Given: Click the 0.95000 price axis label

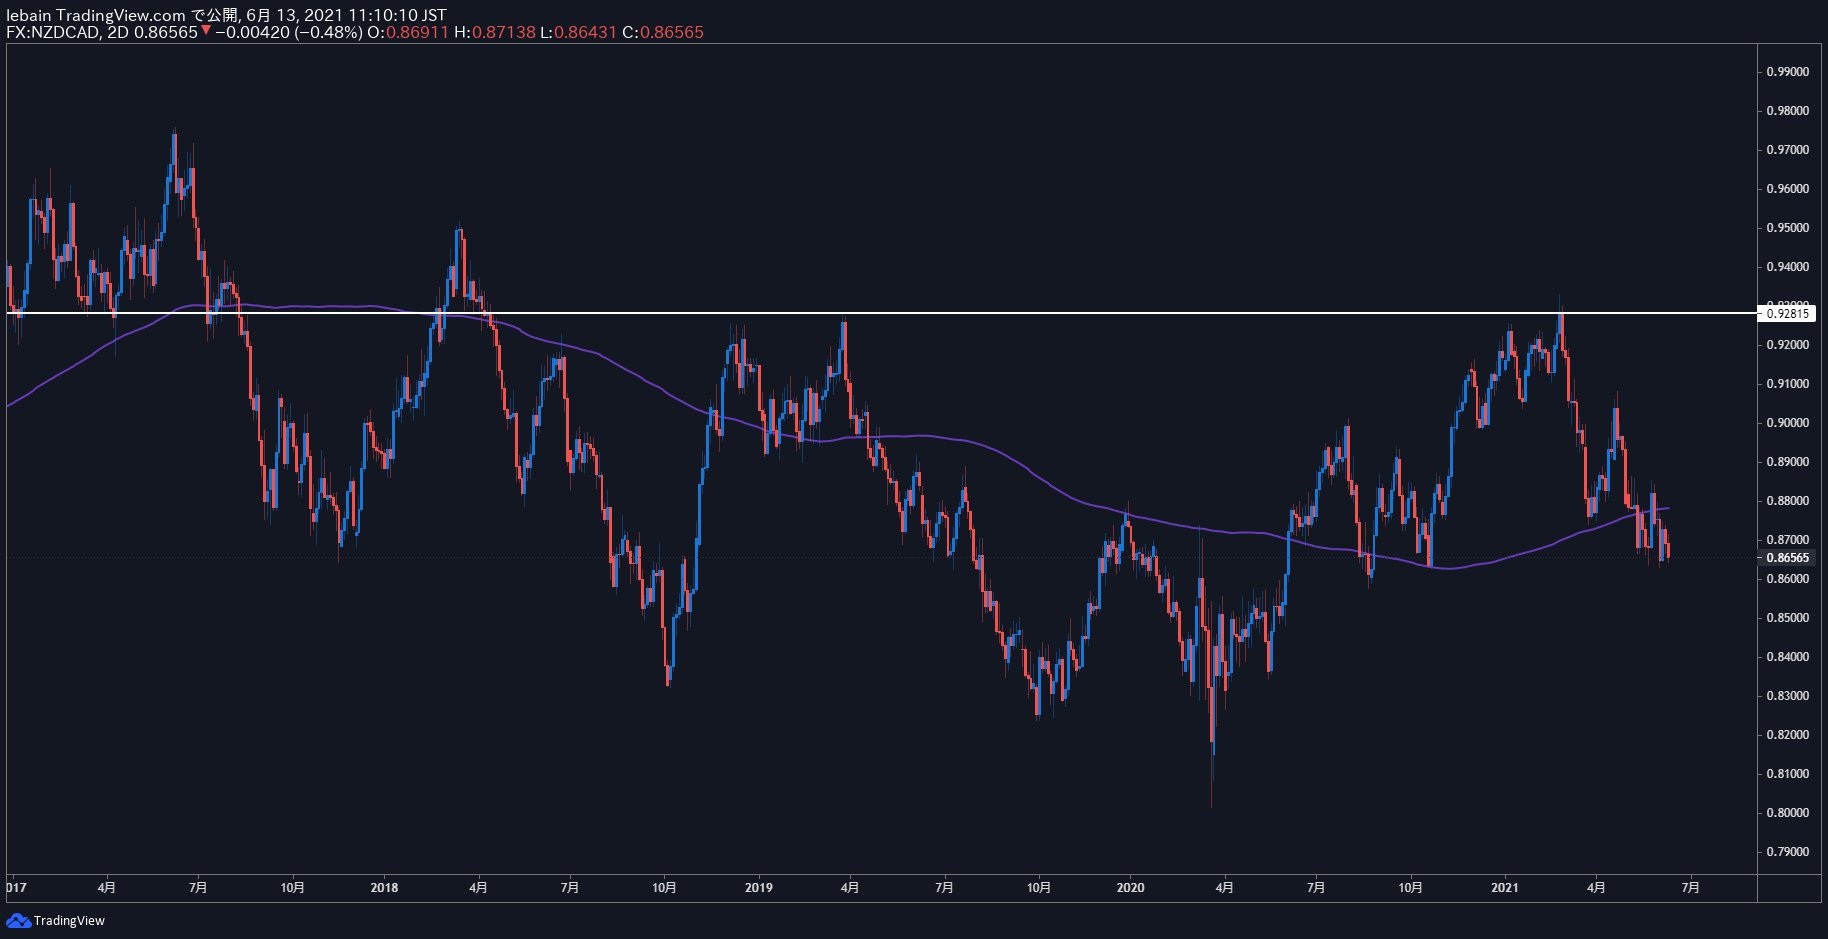Looking at the screenshot, I should click(x=1788, y=228).
